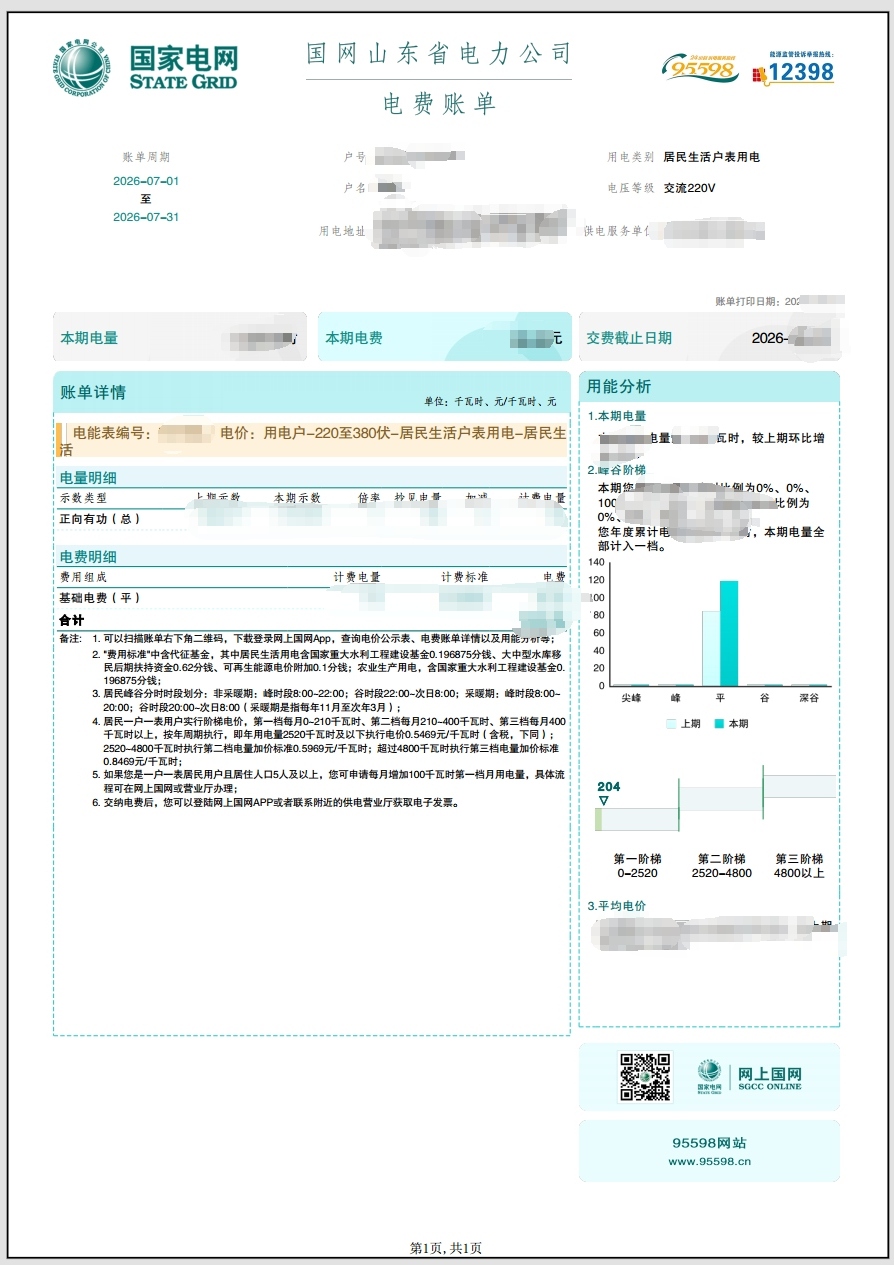Click the 计费标准 column header

465,577
